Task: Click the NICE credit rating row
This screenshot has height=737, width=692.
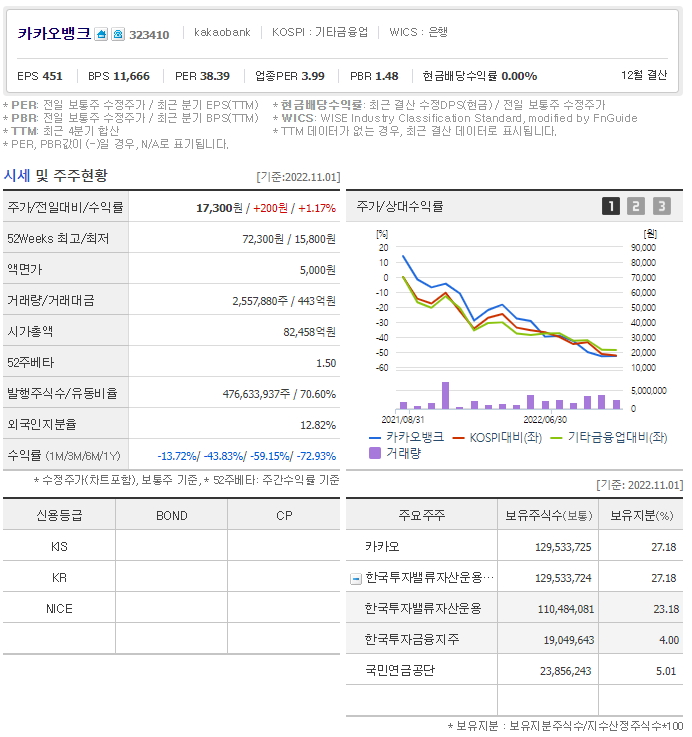Action: (x=171, y=608)
